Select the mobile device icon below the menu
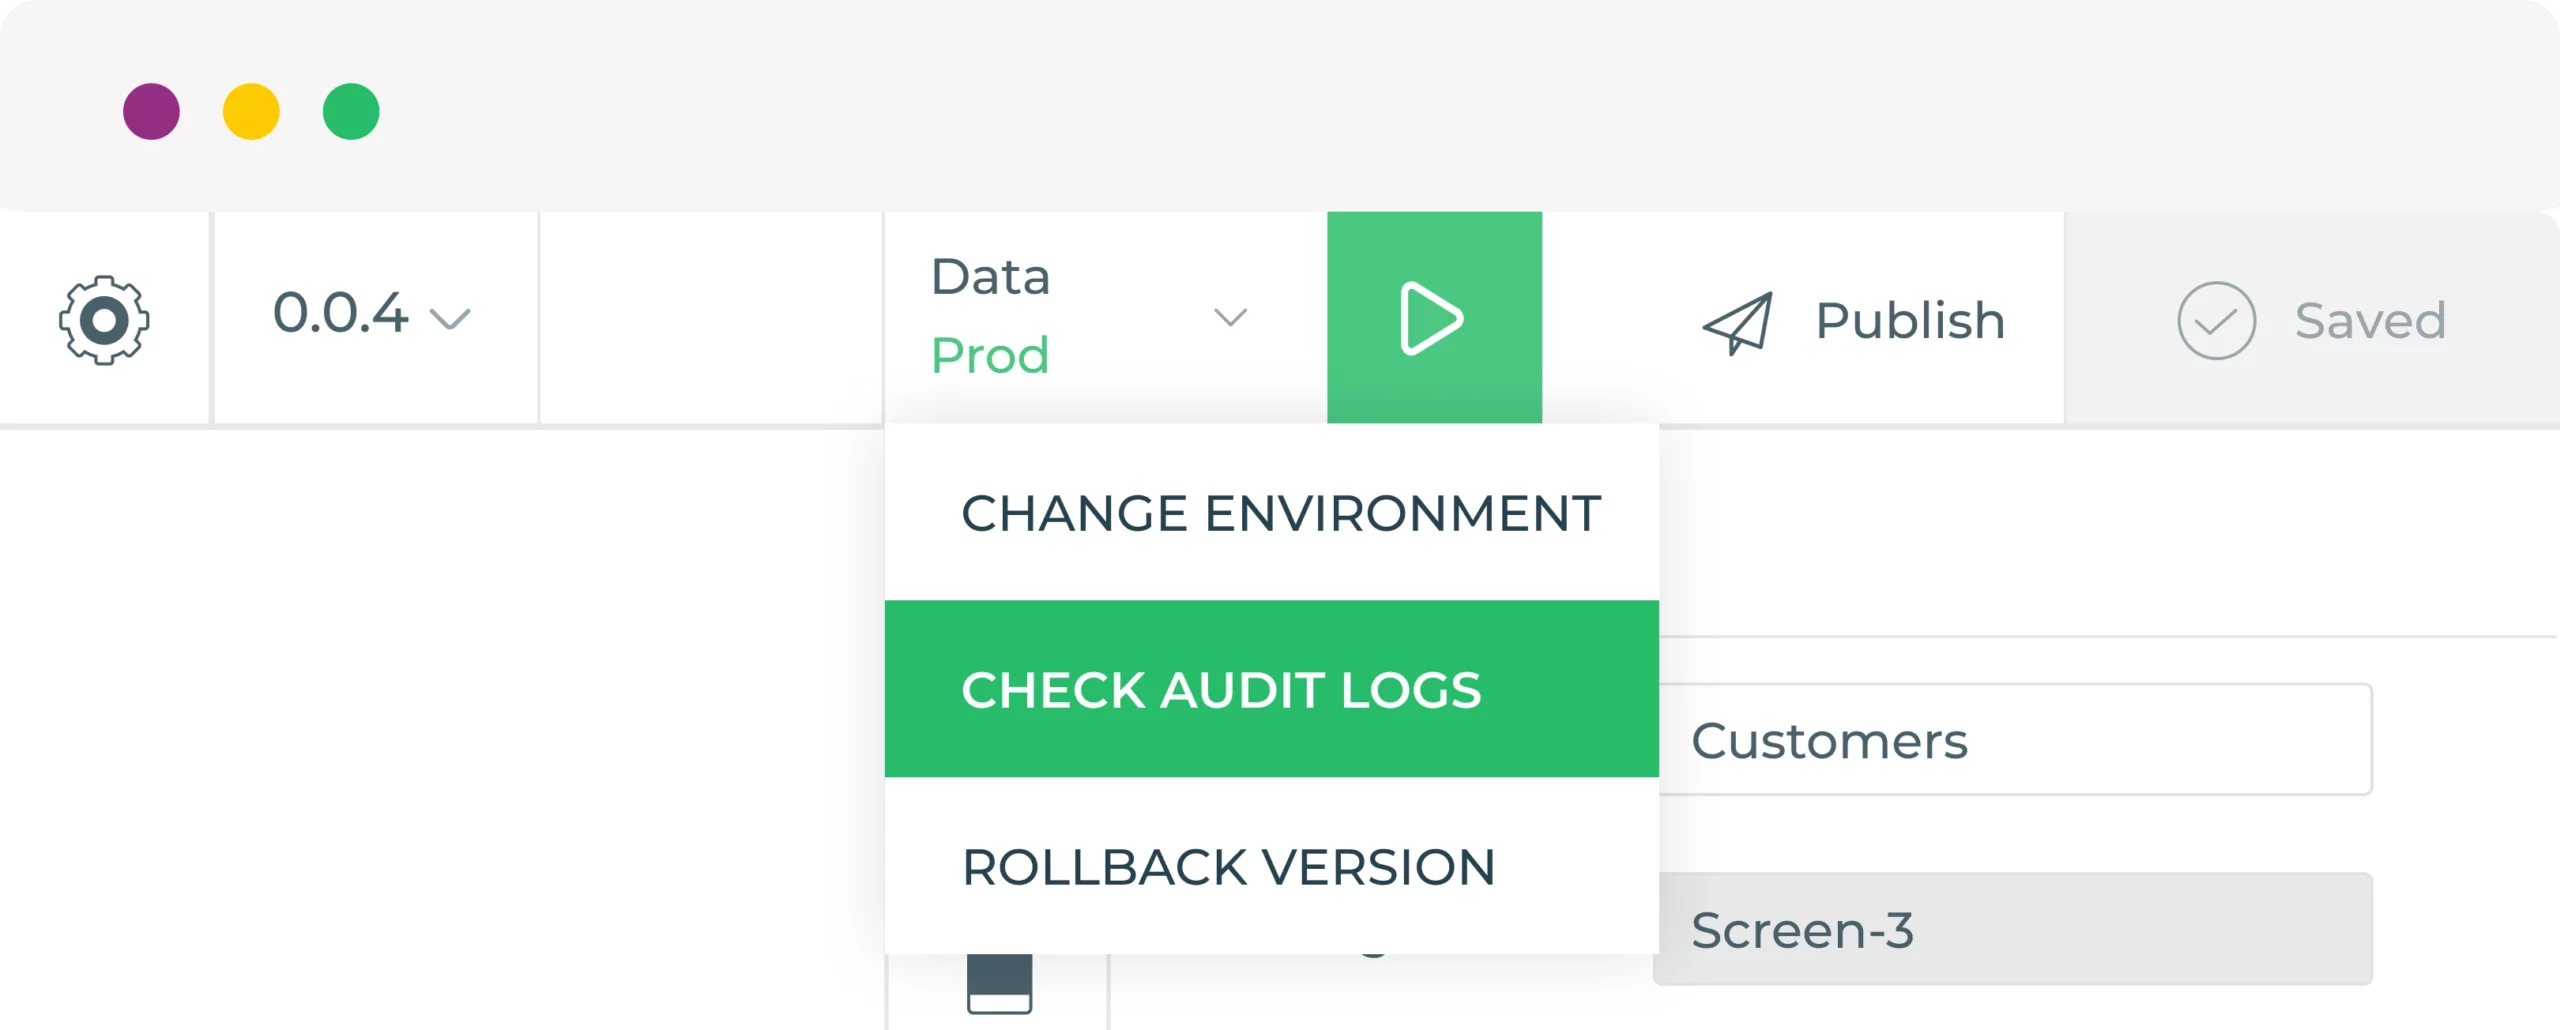2560x1030 pixels. click(1002, 985)
